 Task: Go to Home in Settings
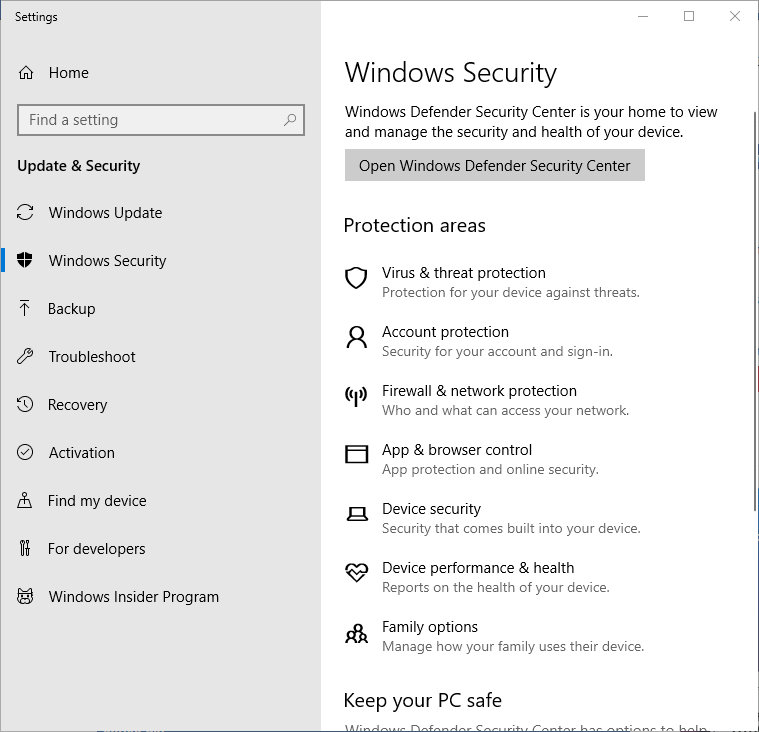[161, 73]
